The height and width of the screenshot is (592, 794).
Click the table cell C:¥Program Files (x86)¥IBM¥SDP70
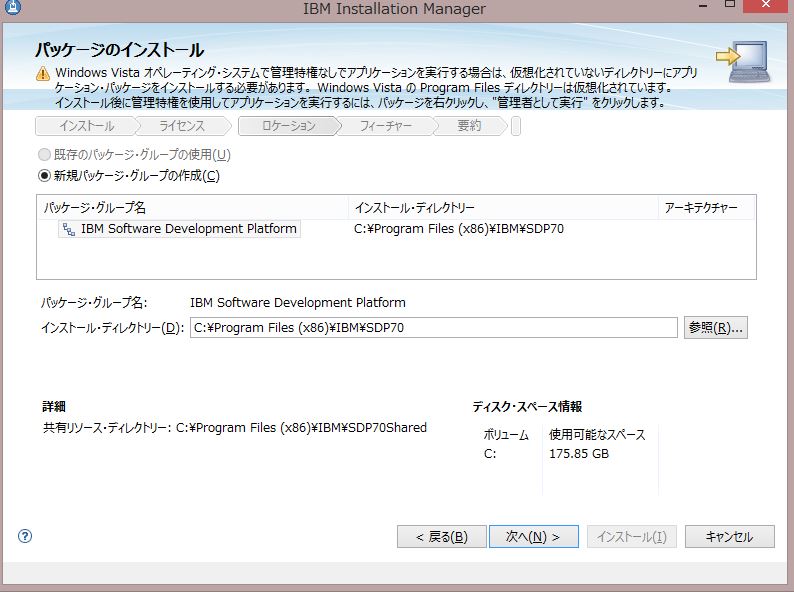click(459, 229)
